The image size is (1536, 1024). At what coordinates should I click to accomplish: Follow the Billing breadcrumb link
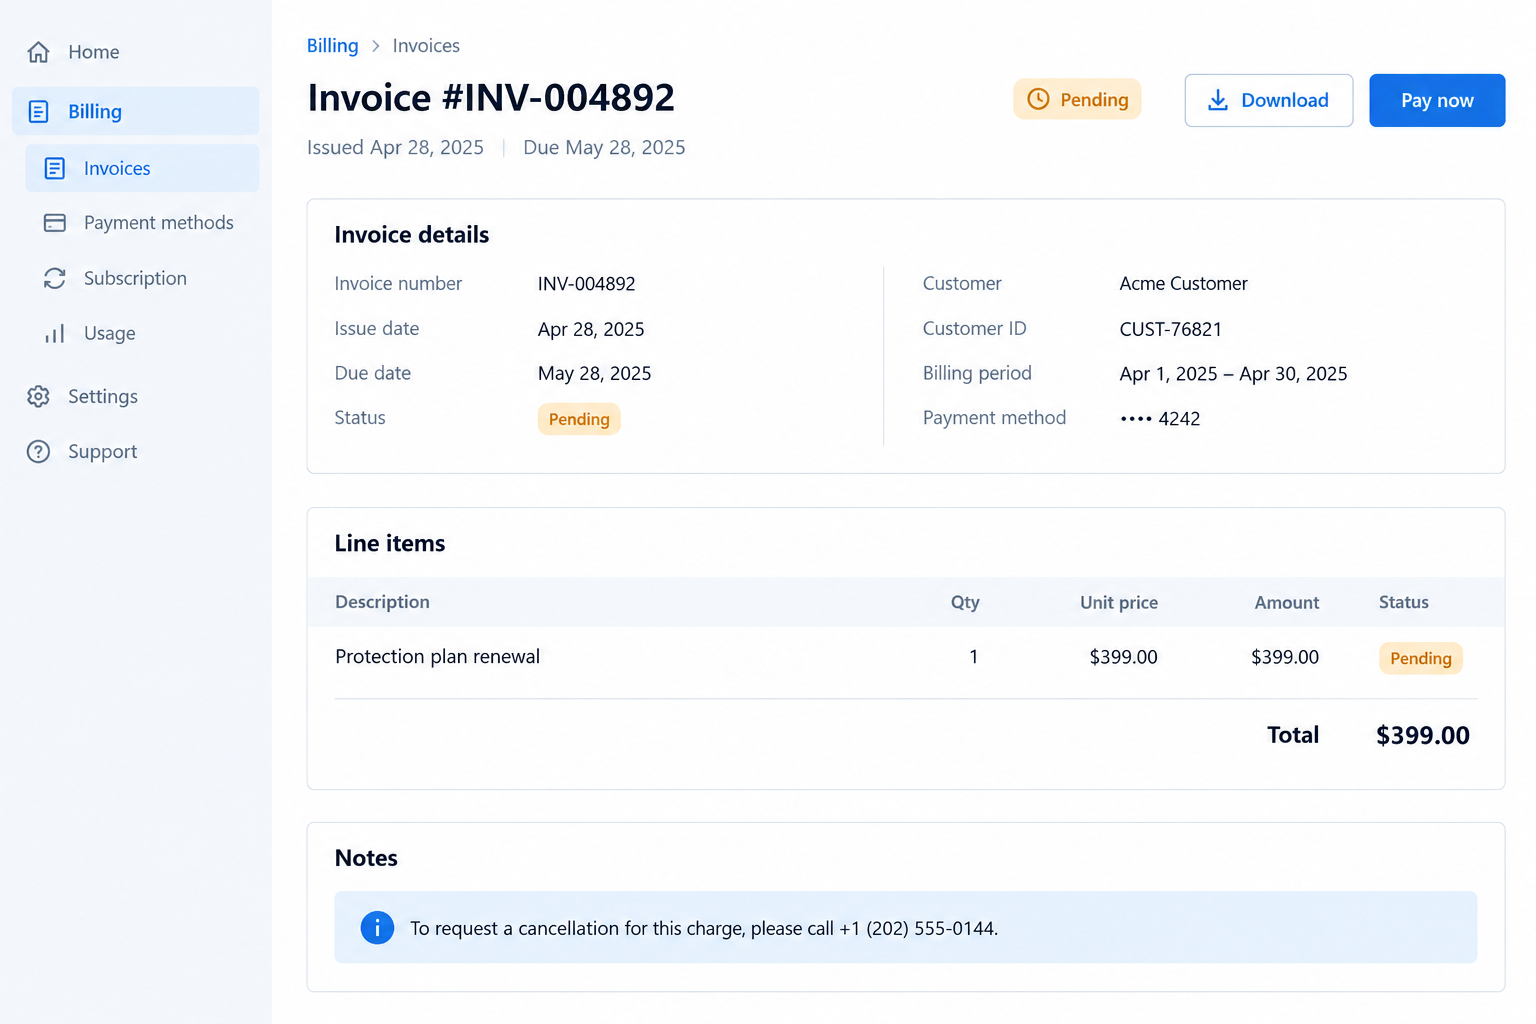pos(333,46)
